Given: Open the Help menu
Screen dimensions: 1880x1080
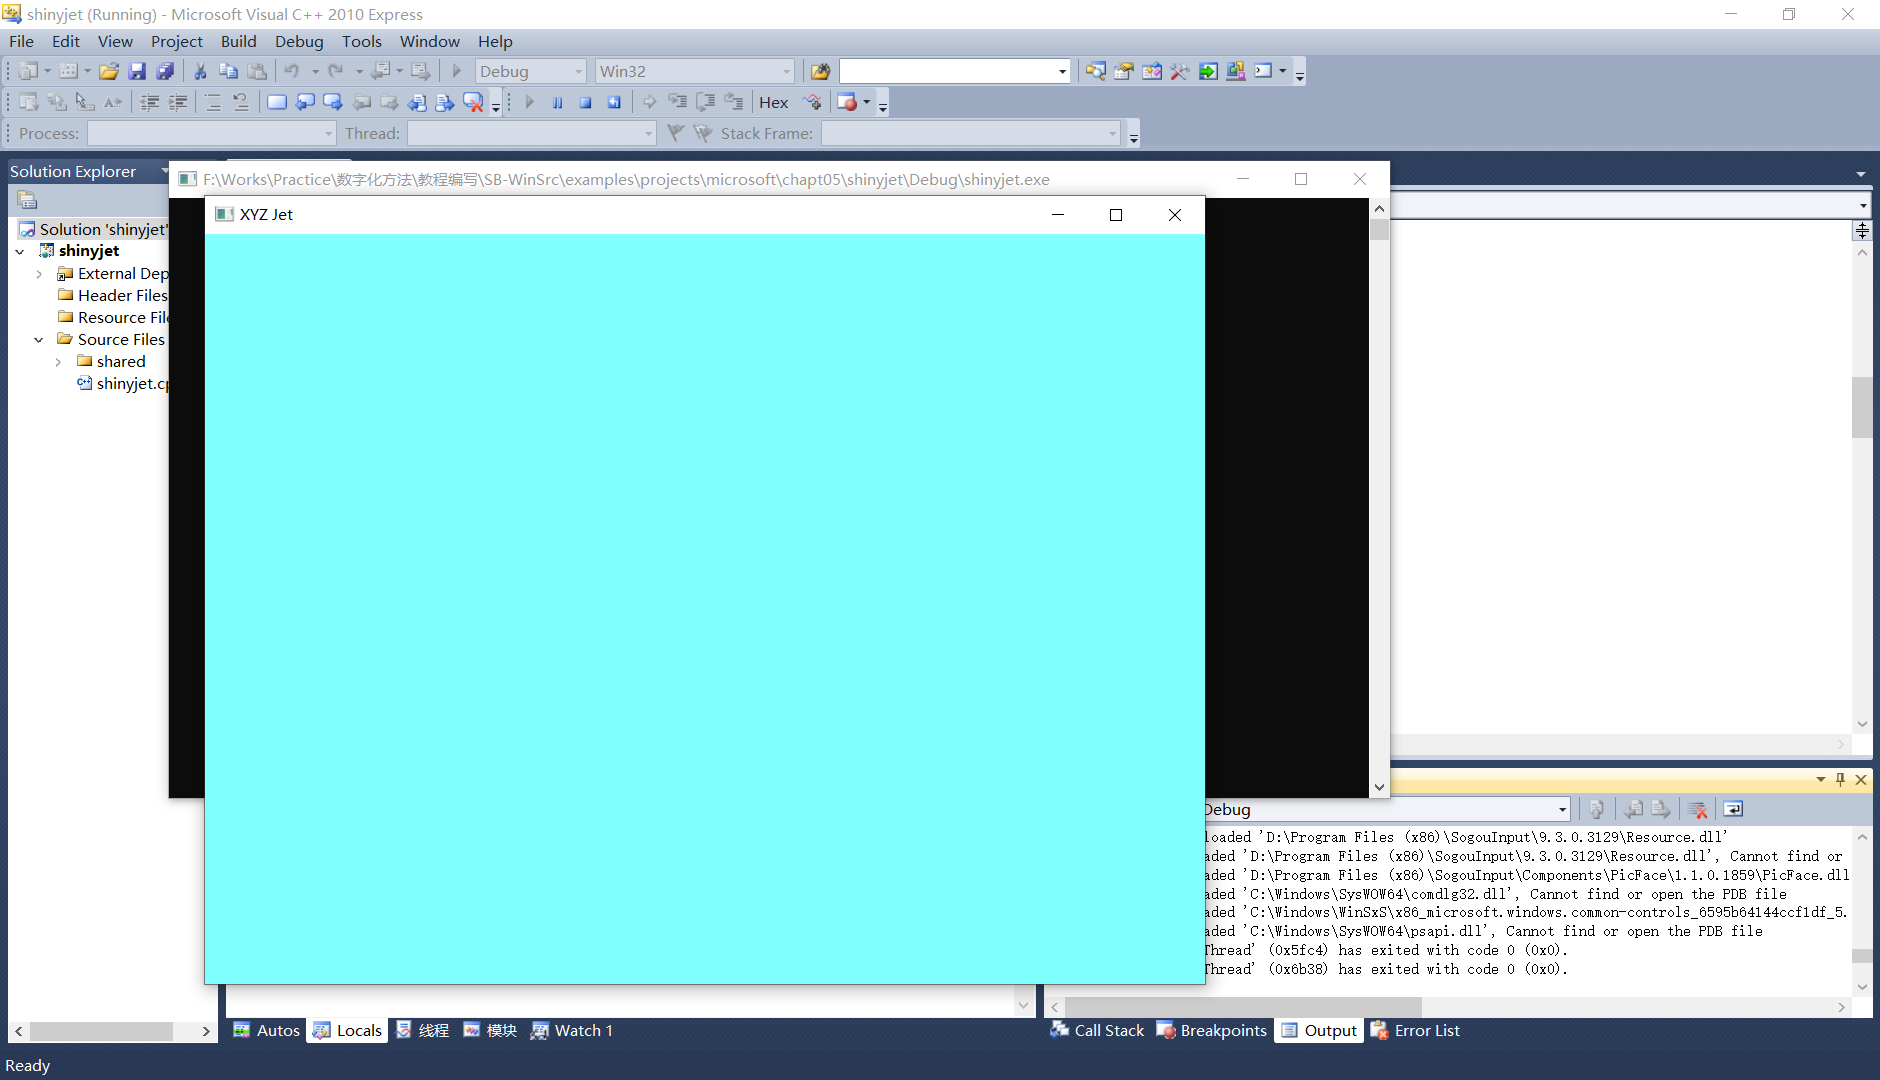Looking at the screenshot, I should 495,41.
